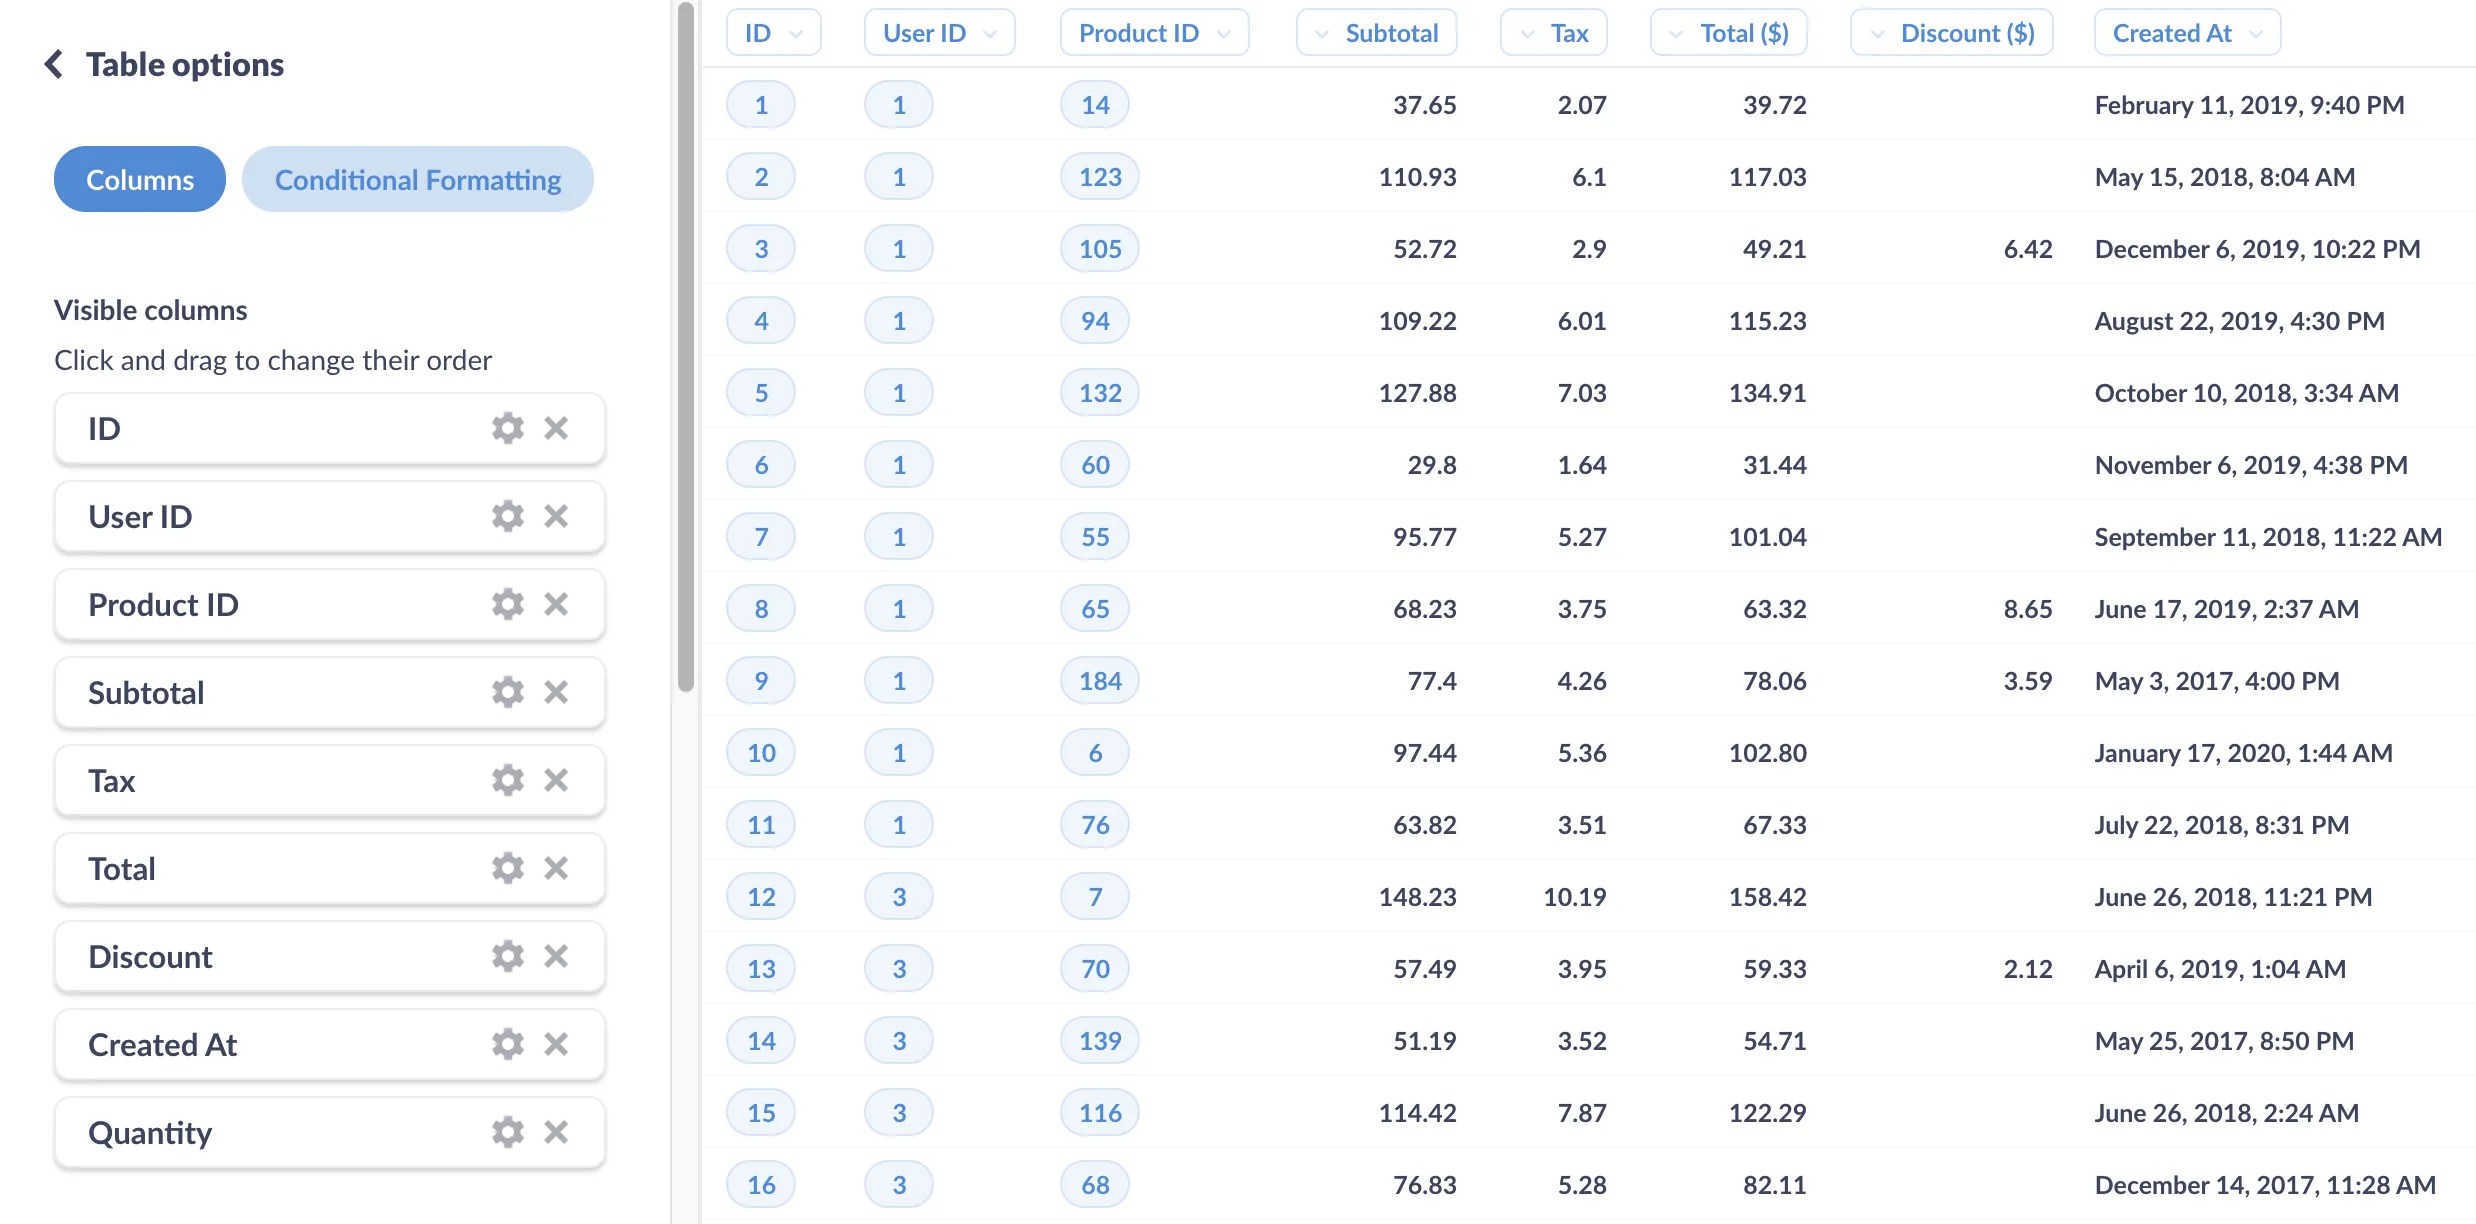This screenshot has height=1224, width=2476.
Task: Open the Discount ($) header dropdown
Action: pyautogui.click(x=1880, y=33)
